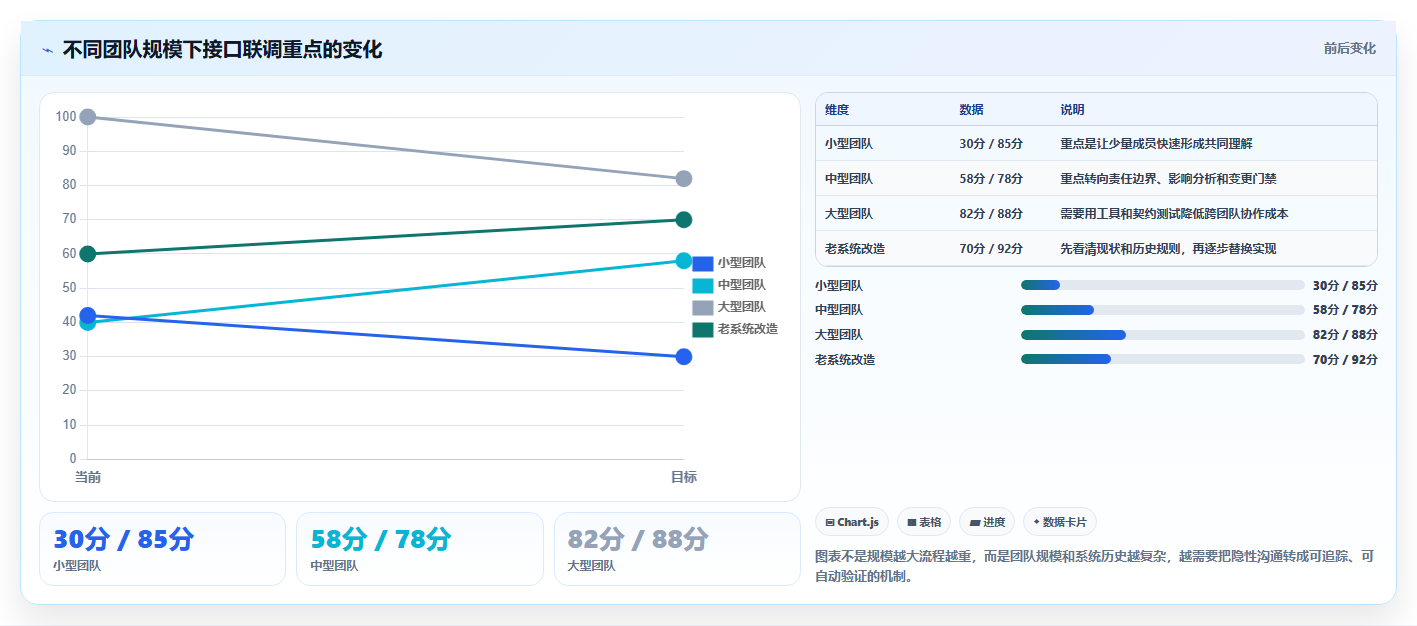The width and height of the screenshot is (1417, 626).
Task: Click the 前后变化 label in the header
Action: 1349,48
